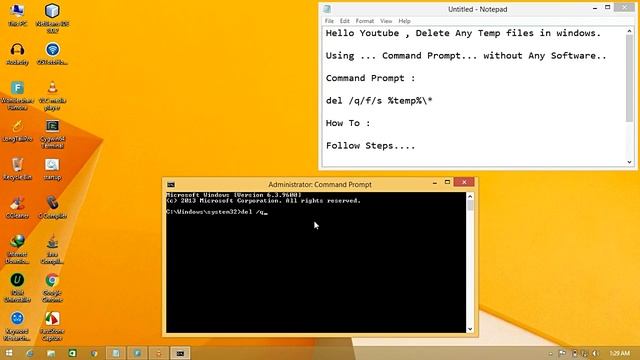The width and height of the screenshot is (640, 360).
Task: Click the green app icon on taskbar
Action: pos(72,353)
